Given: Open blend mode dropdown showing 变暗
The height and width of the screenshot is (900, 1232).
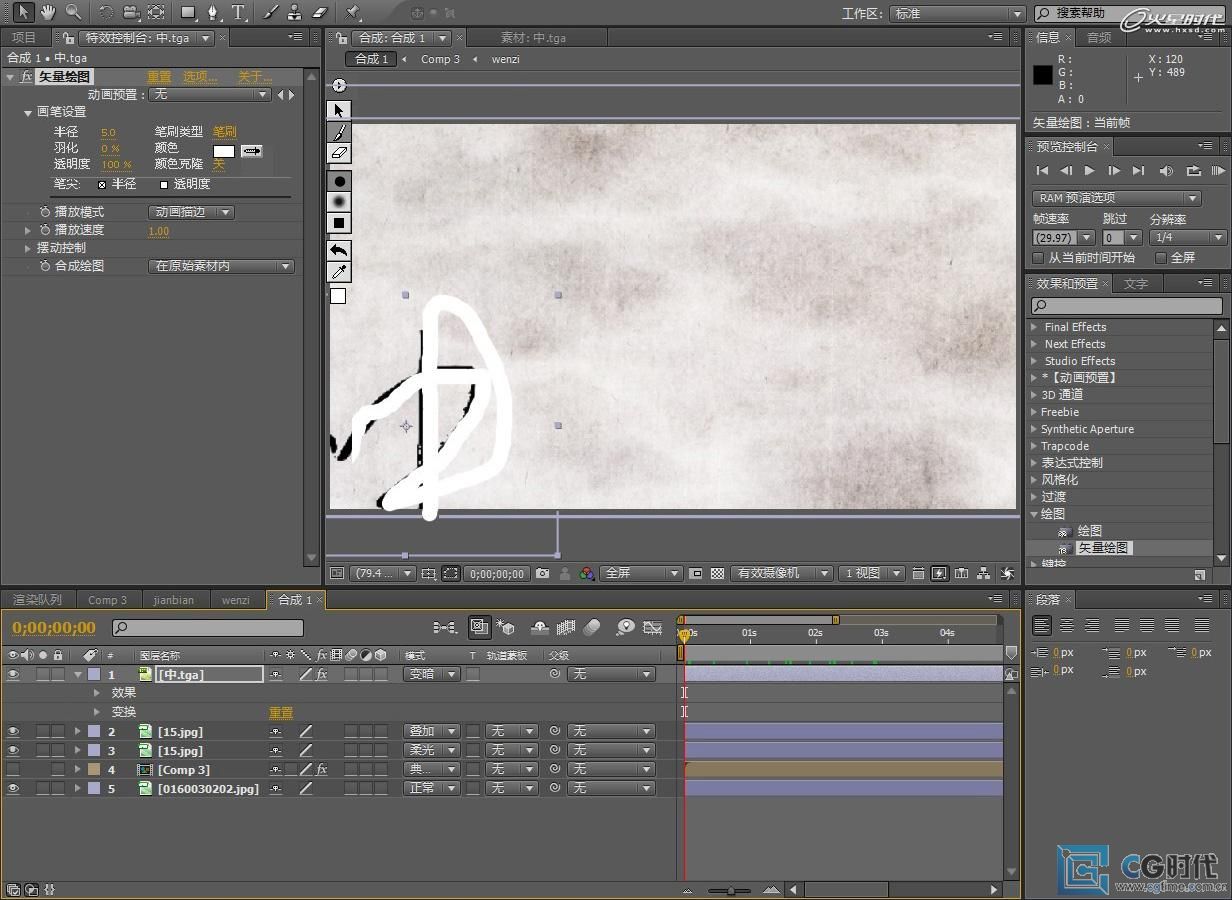Looking at the screenshot, I should coord(432,674).
